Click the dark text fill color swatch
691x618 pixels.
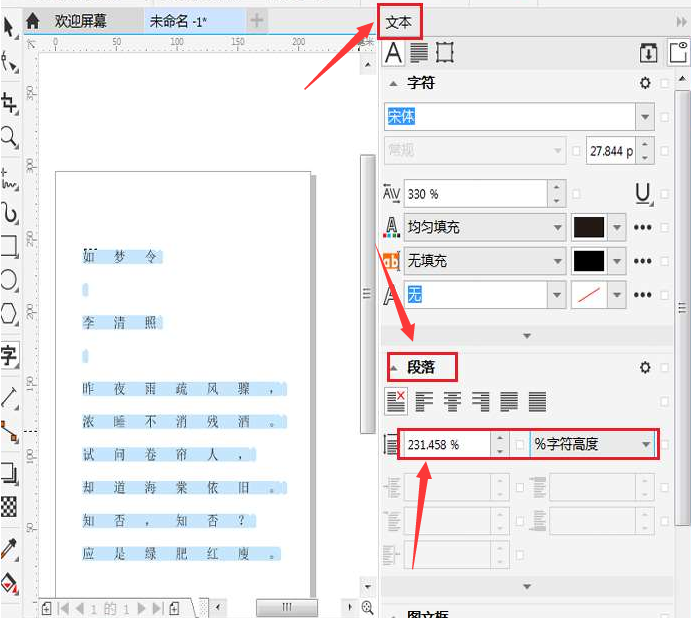tap(589, 227)
